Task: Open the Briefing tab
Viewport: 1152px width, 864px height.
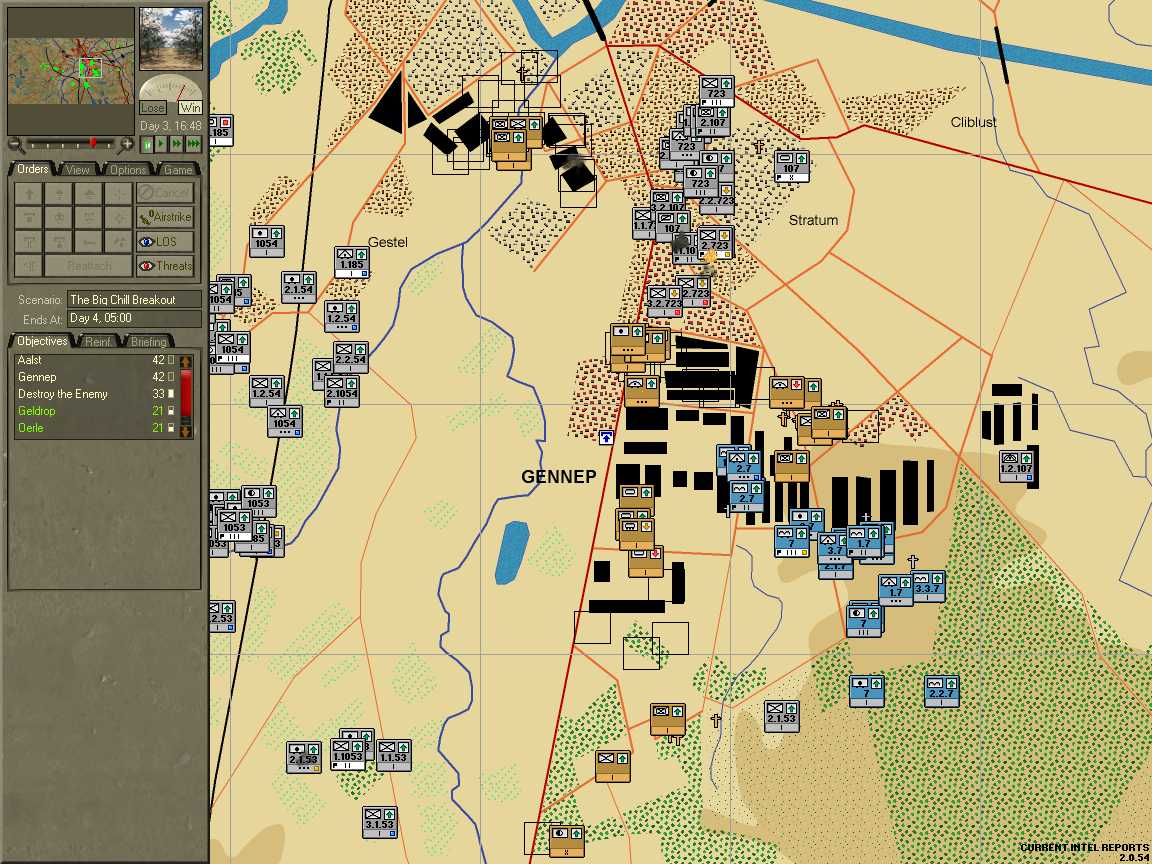Action: (x=148, y=342)
